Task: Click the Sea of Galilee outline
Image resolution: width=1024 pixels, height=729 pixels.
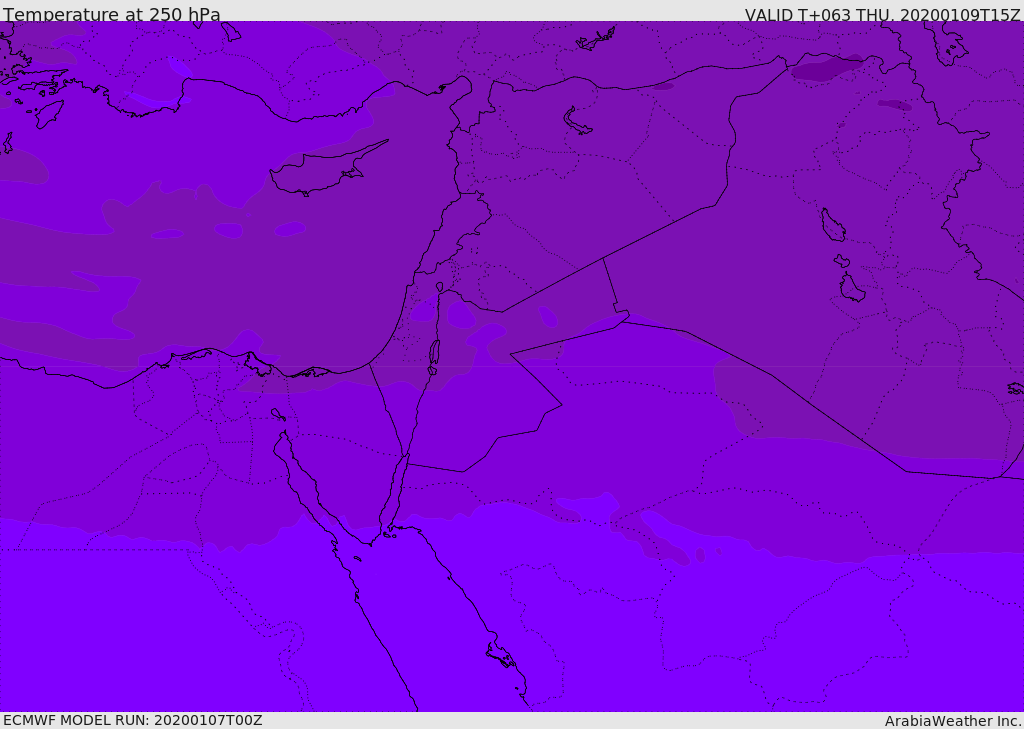Action: point(440,287)
